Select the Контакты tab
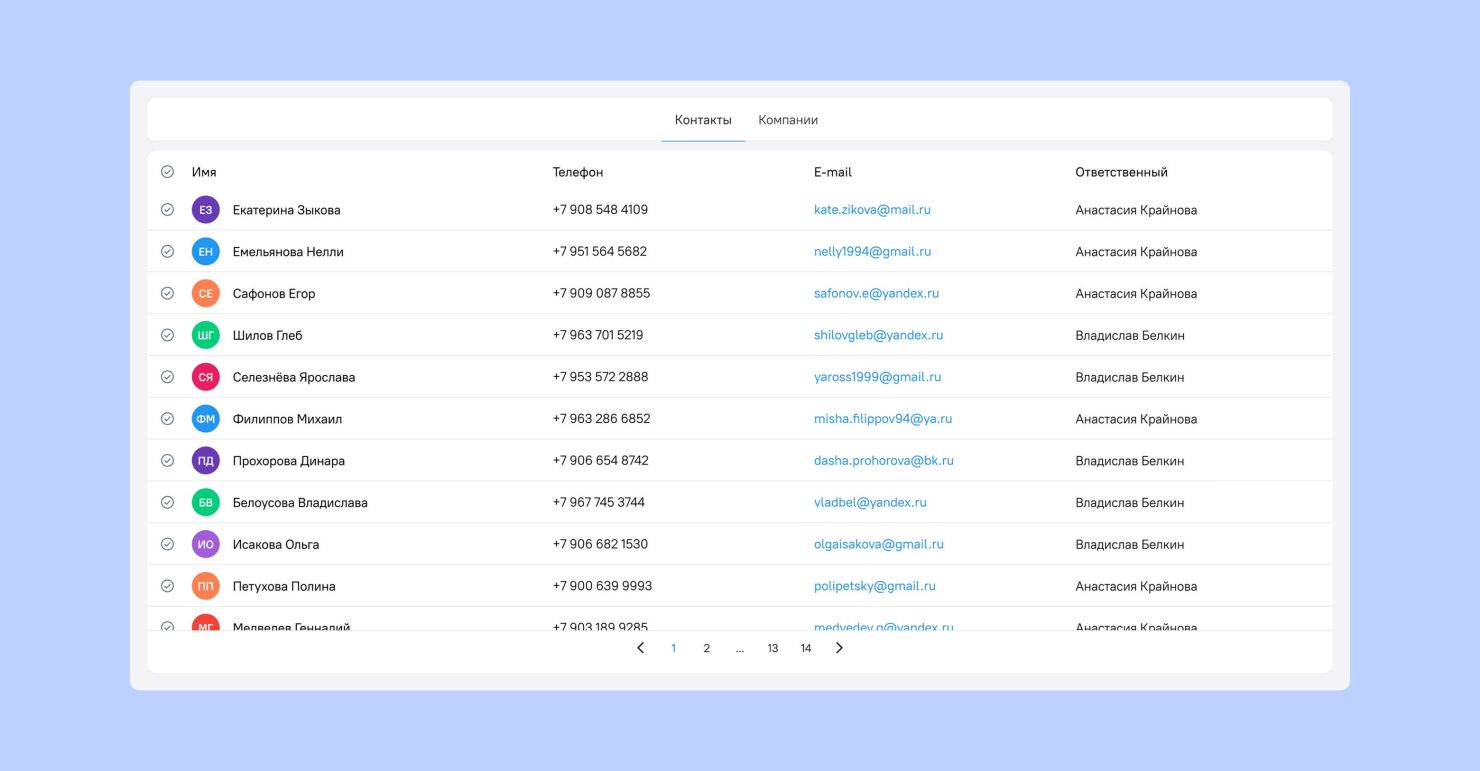 pyautogui.click(x=703, y=120)
